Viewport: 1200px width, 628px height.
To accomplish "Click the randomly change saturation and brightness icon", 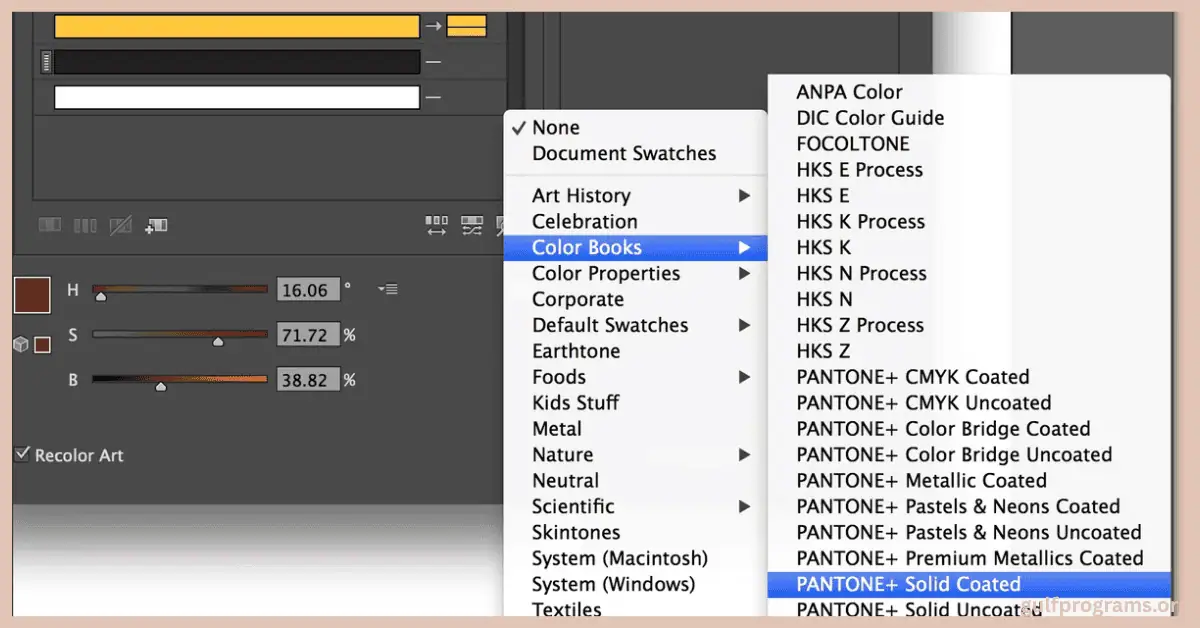I will pos(473,224).
